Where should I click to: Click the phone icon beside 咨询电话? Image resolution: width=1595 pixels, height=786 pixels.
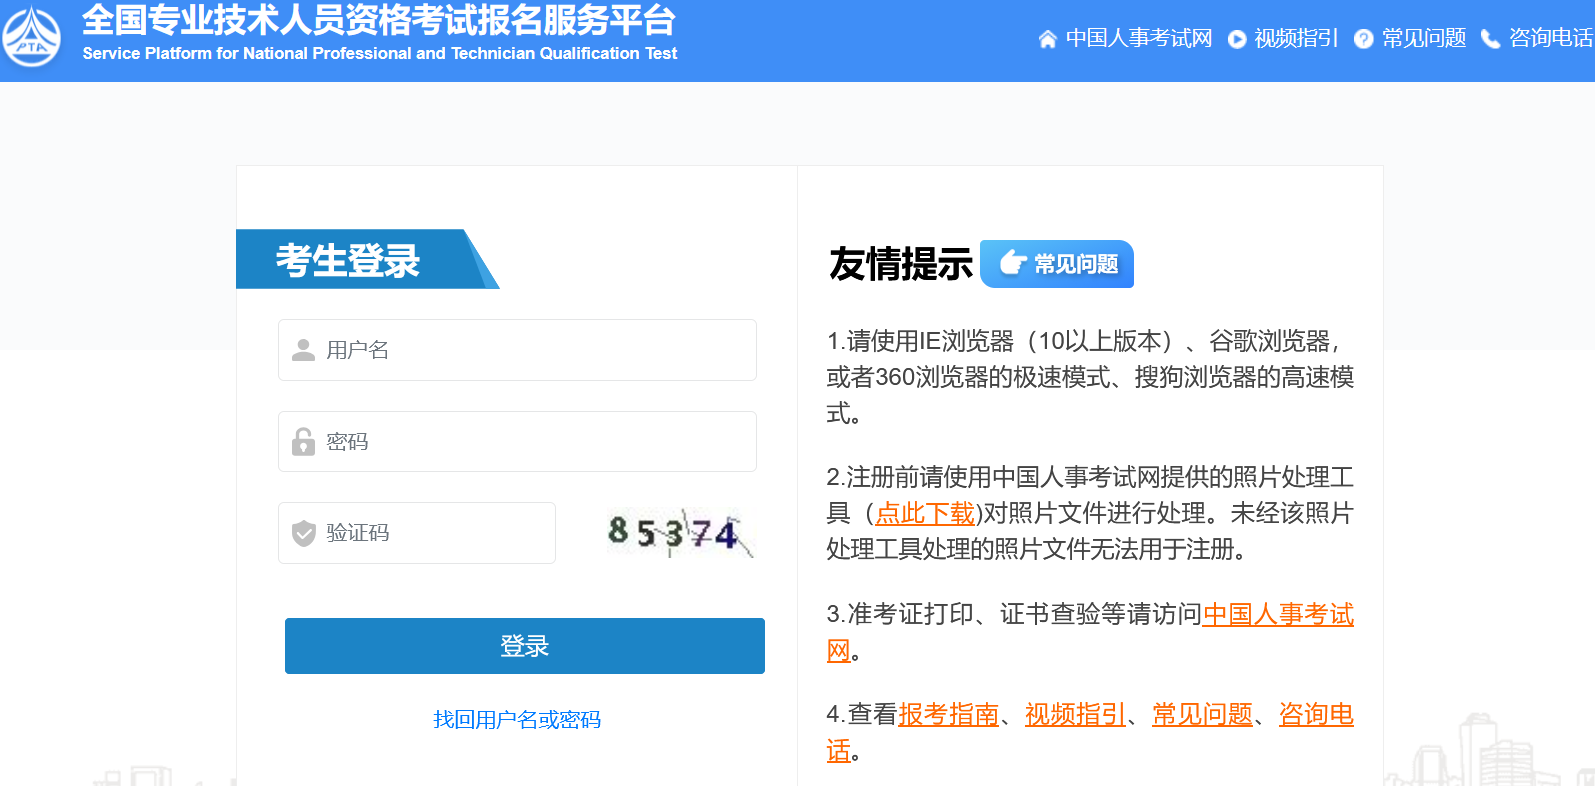pos(1490,39)
